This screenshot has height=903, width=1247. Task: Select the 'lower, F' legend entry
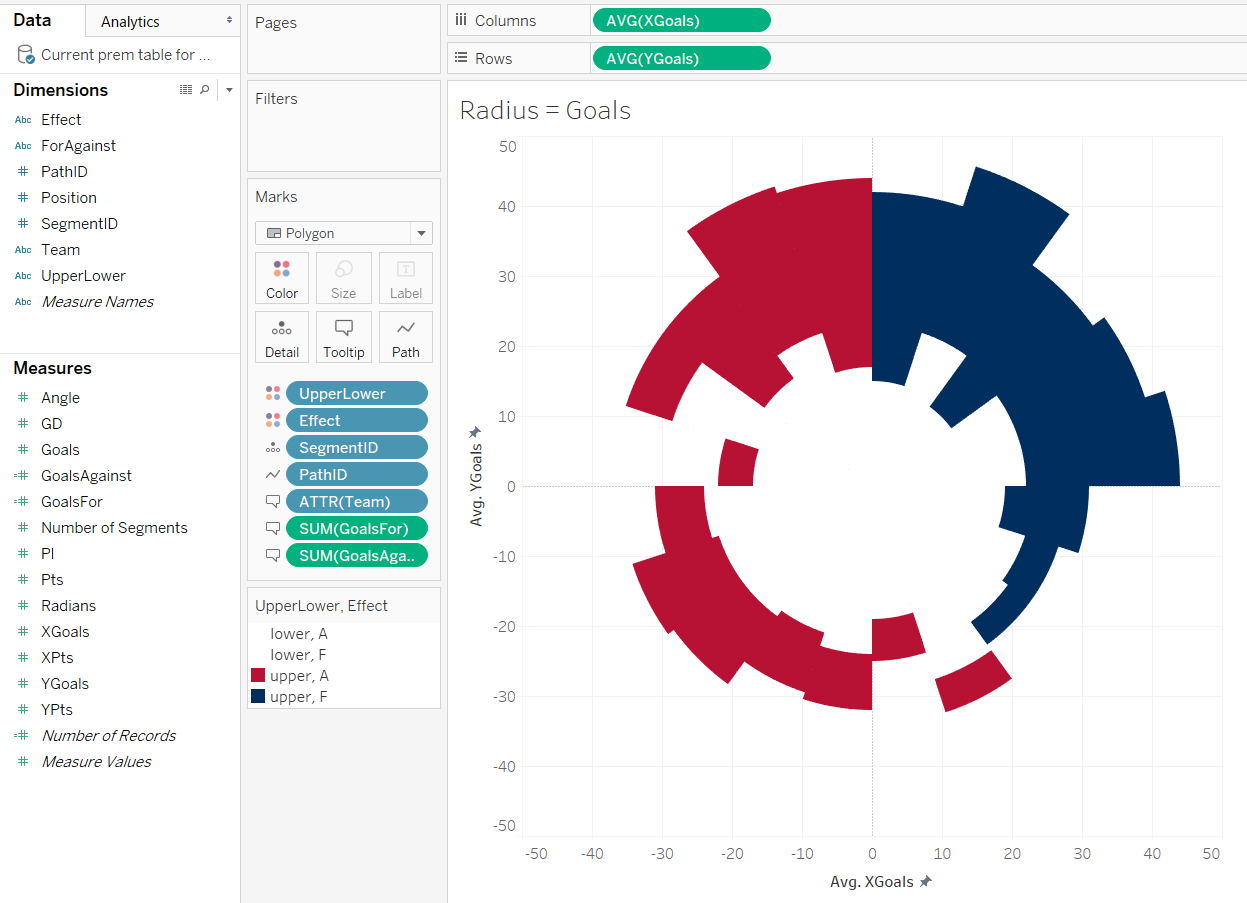pos(298,655)
